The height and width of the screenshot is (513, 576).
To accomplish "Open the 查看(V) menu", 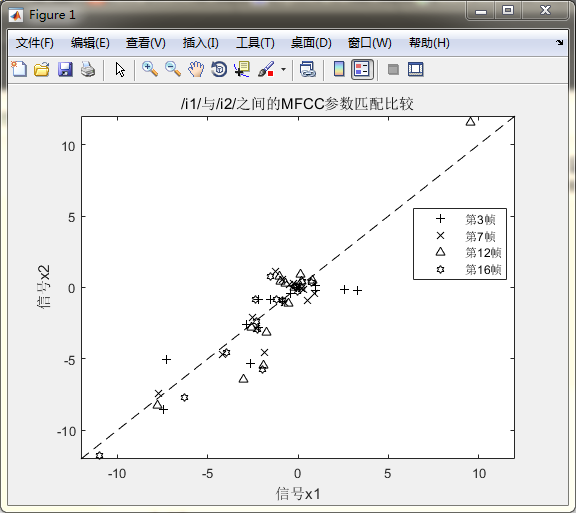I will coord(145,43).
